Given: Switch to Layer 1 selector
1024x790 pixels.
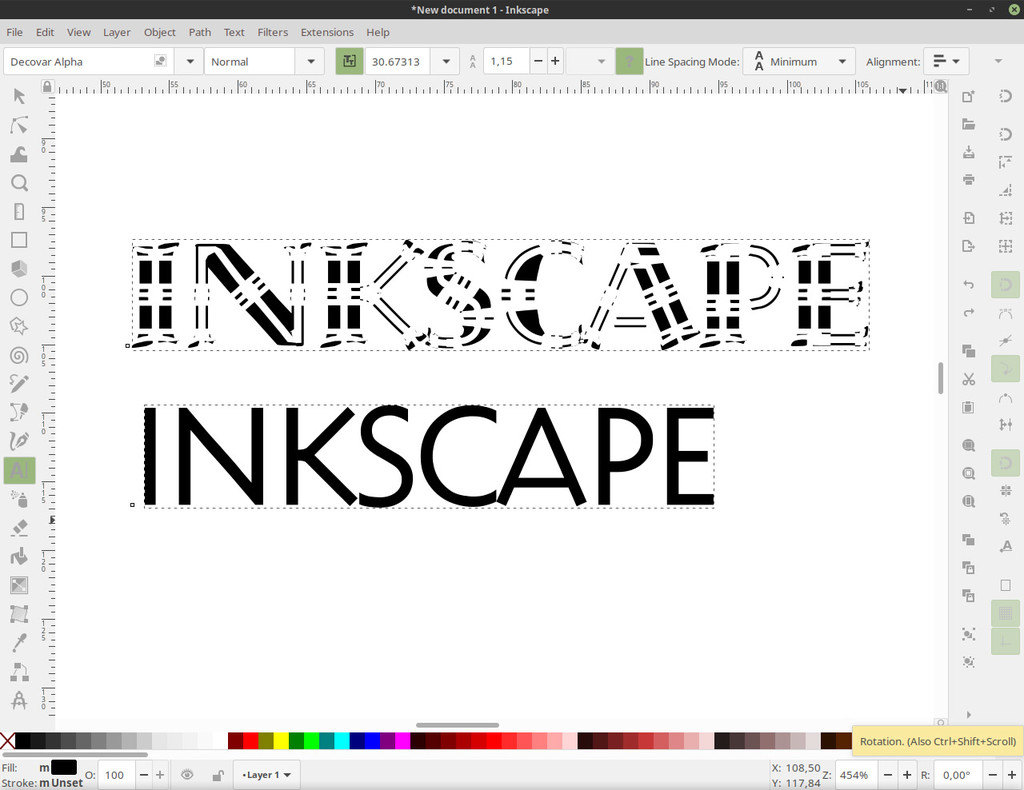Looking at the screenshot, I should (x=265, y=774).
